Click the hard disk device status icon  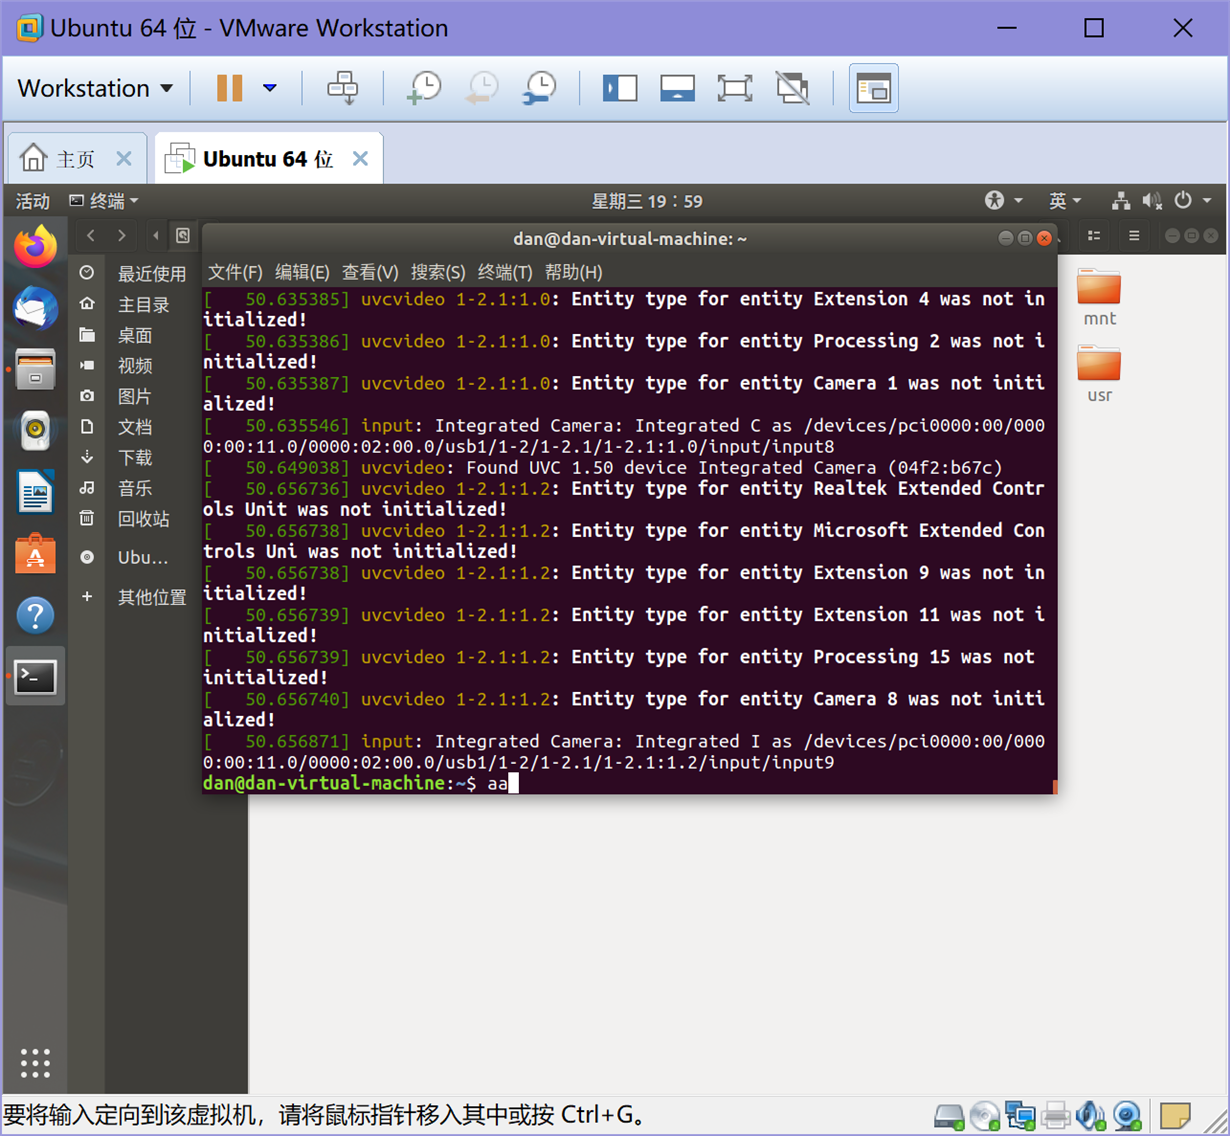coord(948,1115)
